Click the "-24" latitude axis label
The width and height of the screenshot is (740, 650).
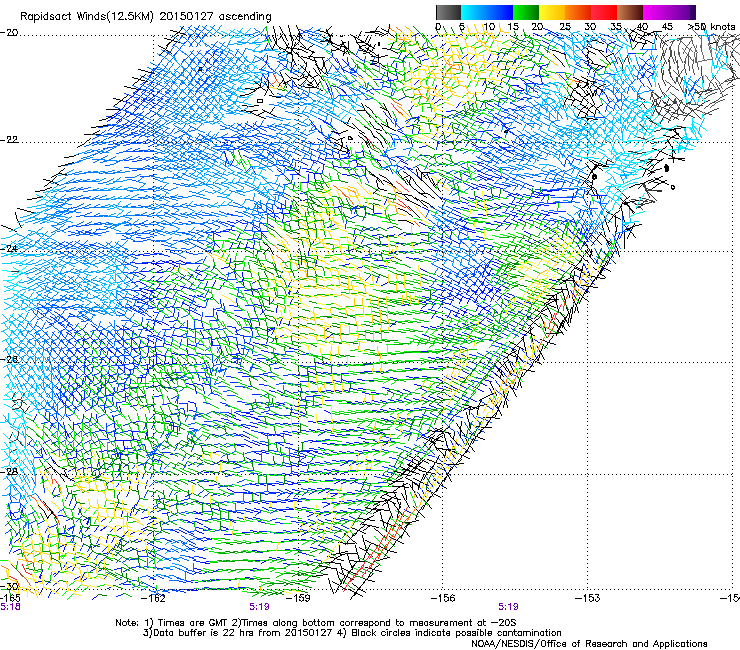tap(9, 248)
